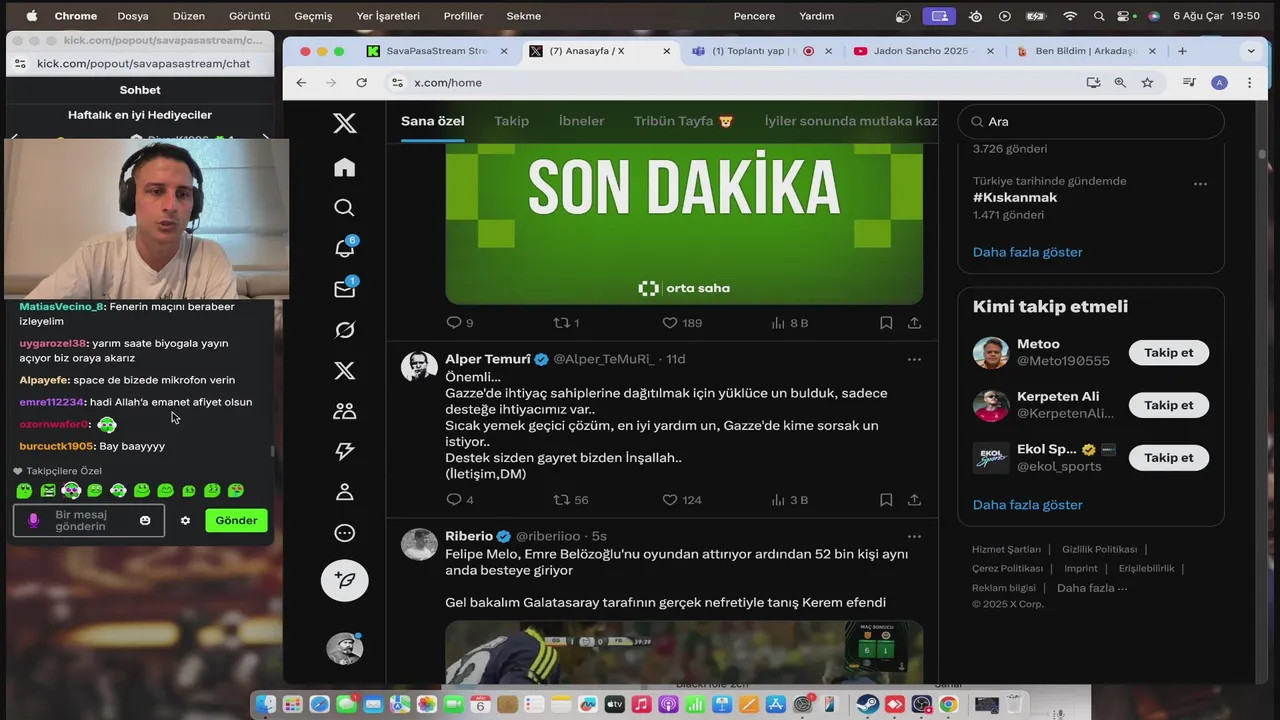Open Chrome install app icon in address bar
Viewport: 1280px width, 720px height.
pyautogui.click(x=1093, y=83)
